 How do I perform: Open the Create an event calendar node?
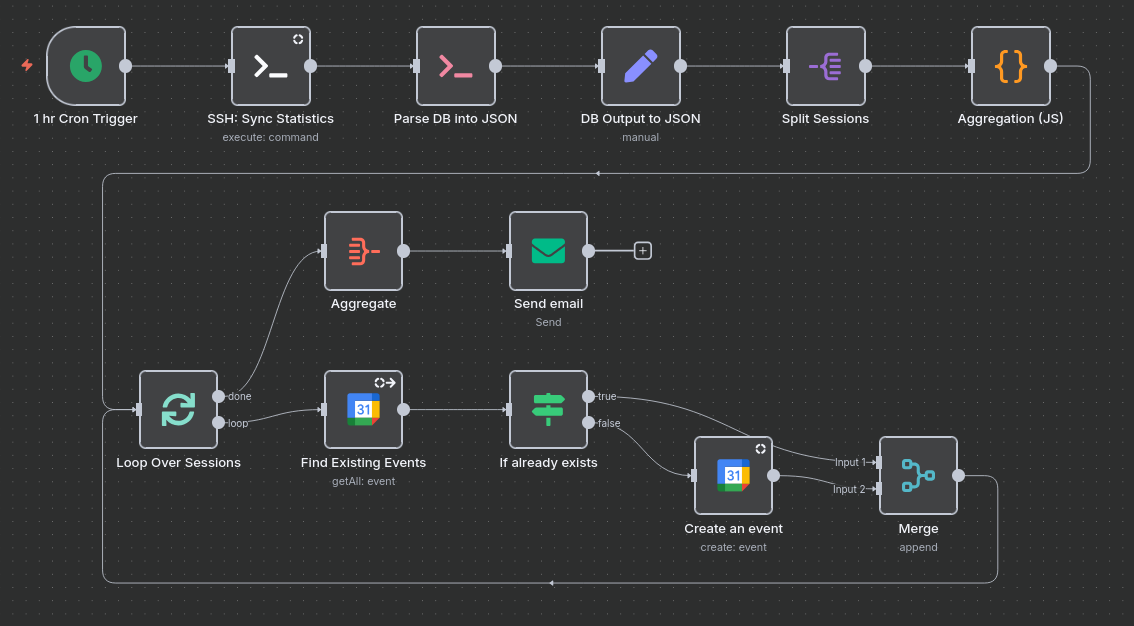pyautogui.click(x=733, y=475)
